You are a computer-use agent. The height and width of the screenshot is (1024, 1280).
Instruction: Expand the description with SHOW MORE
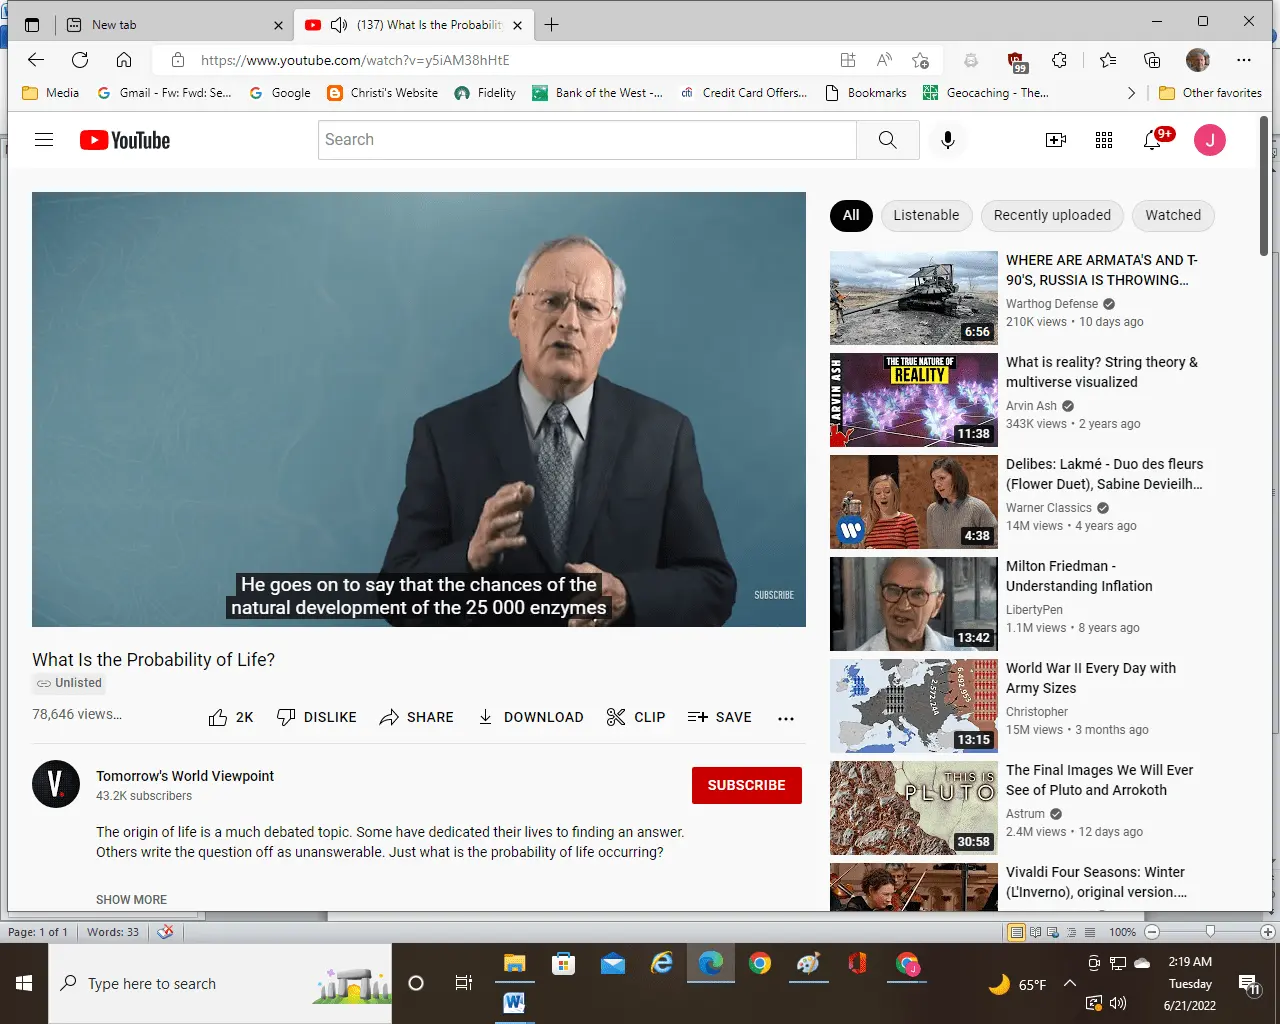[x=131, y=900]
